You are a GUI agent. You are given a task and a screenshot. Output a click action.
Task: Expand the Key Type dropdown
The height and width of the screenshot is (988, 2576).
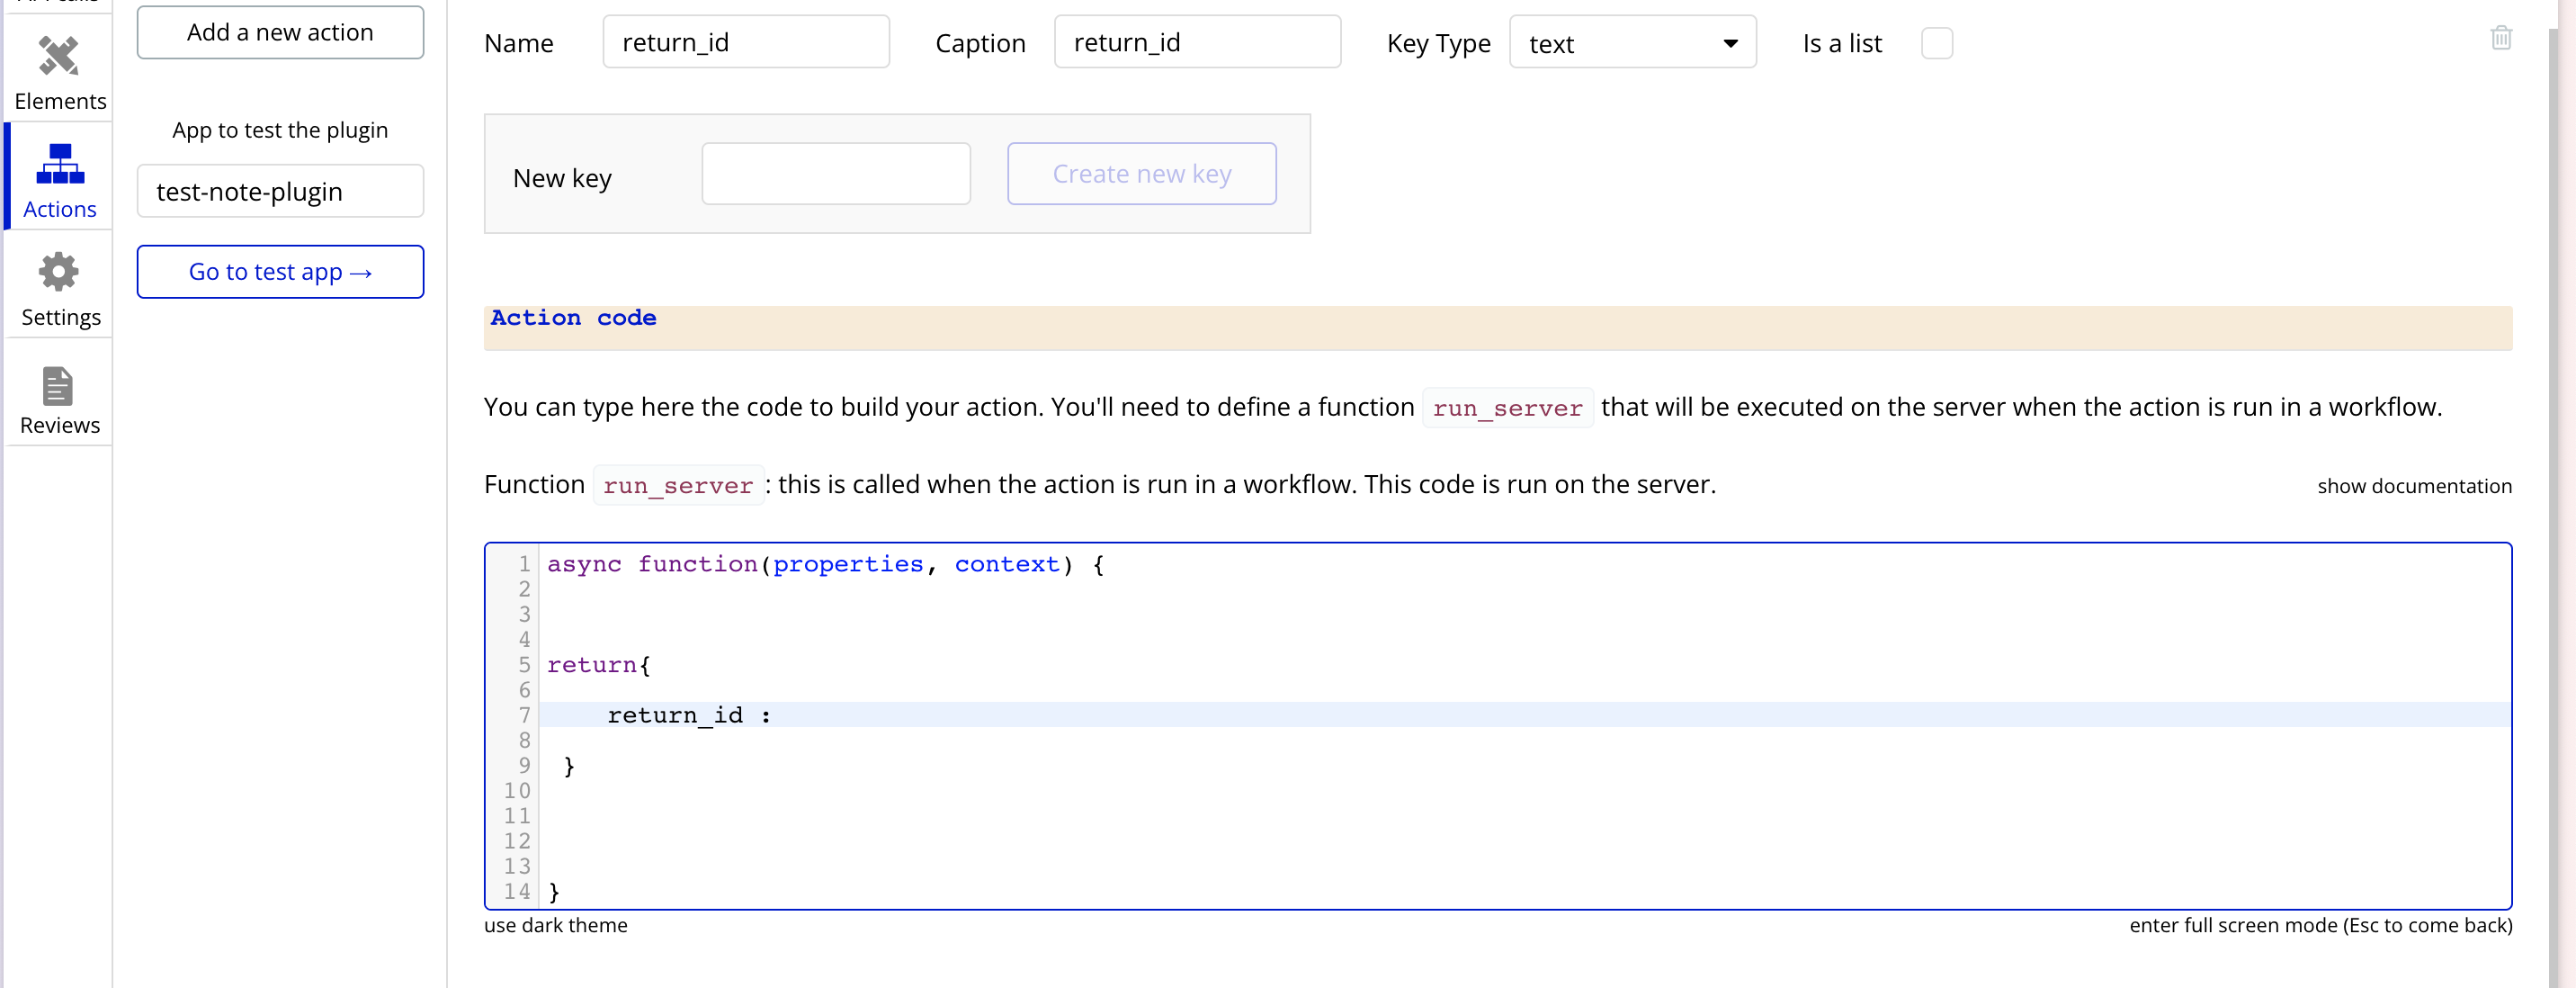[1632, 43]
